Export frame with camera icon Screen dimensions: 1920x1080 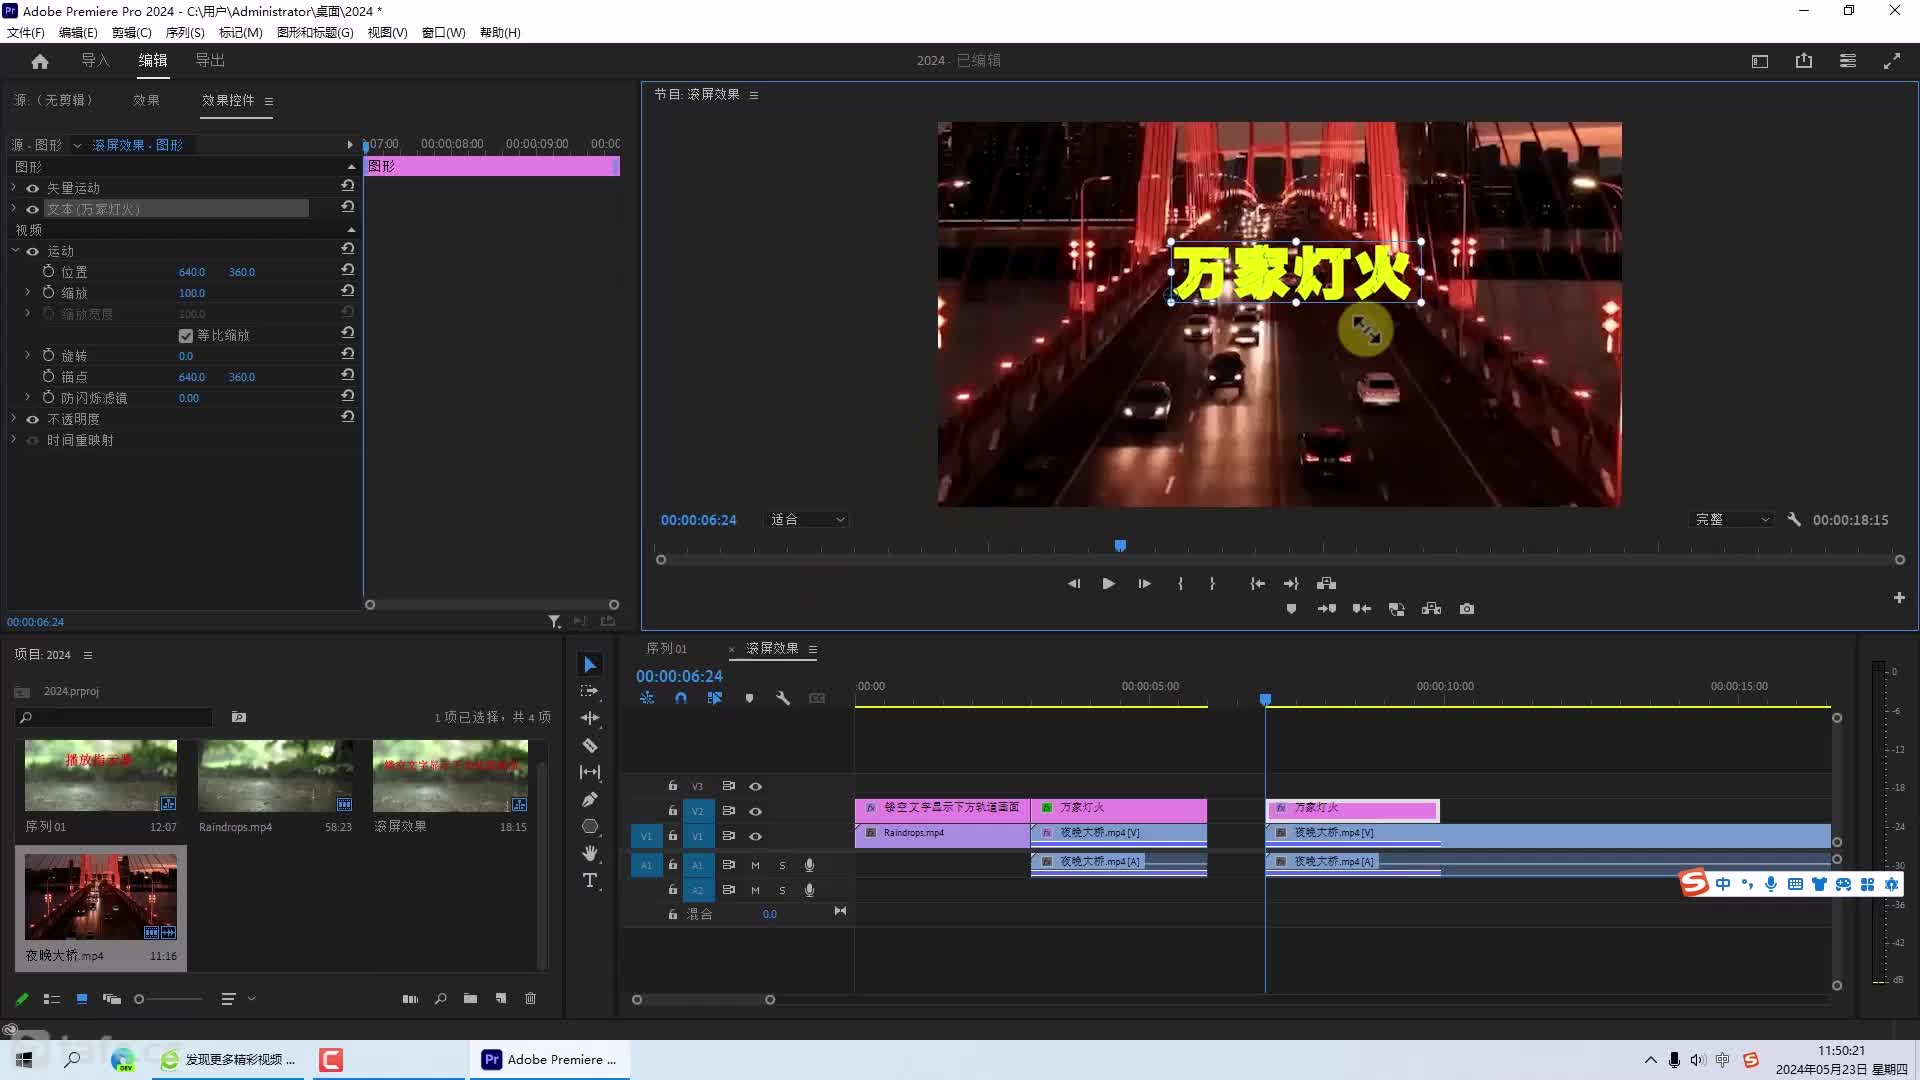(x=1467, y=609)
